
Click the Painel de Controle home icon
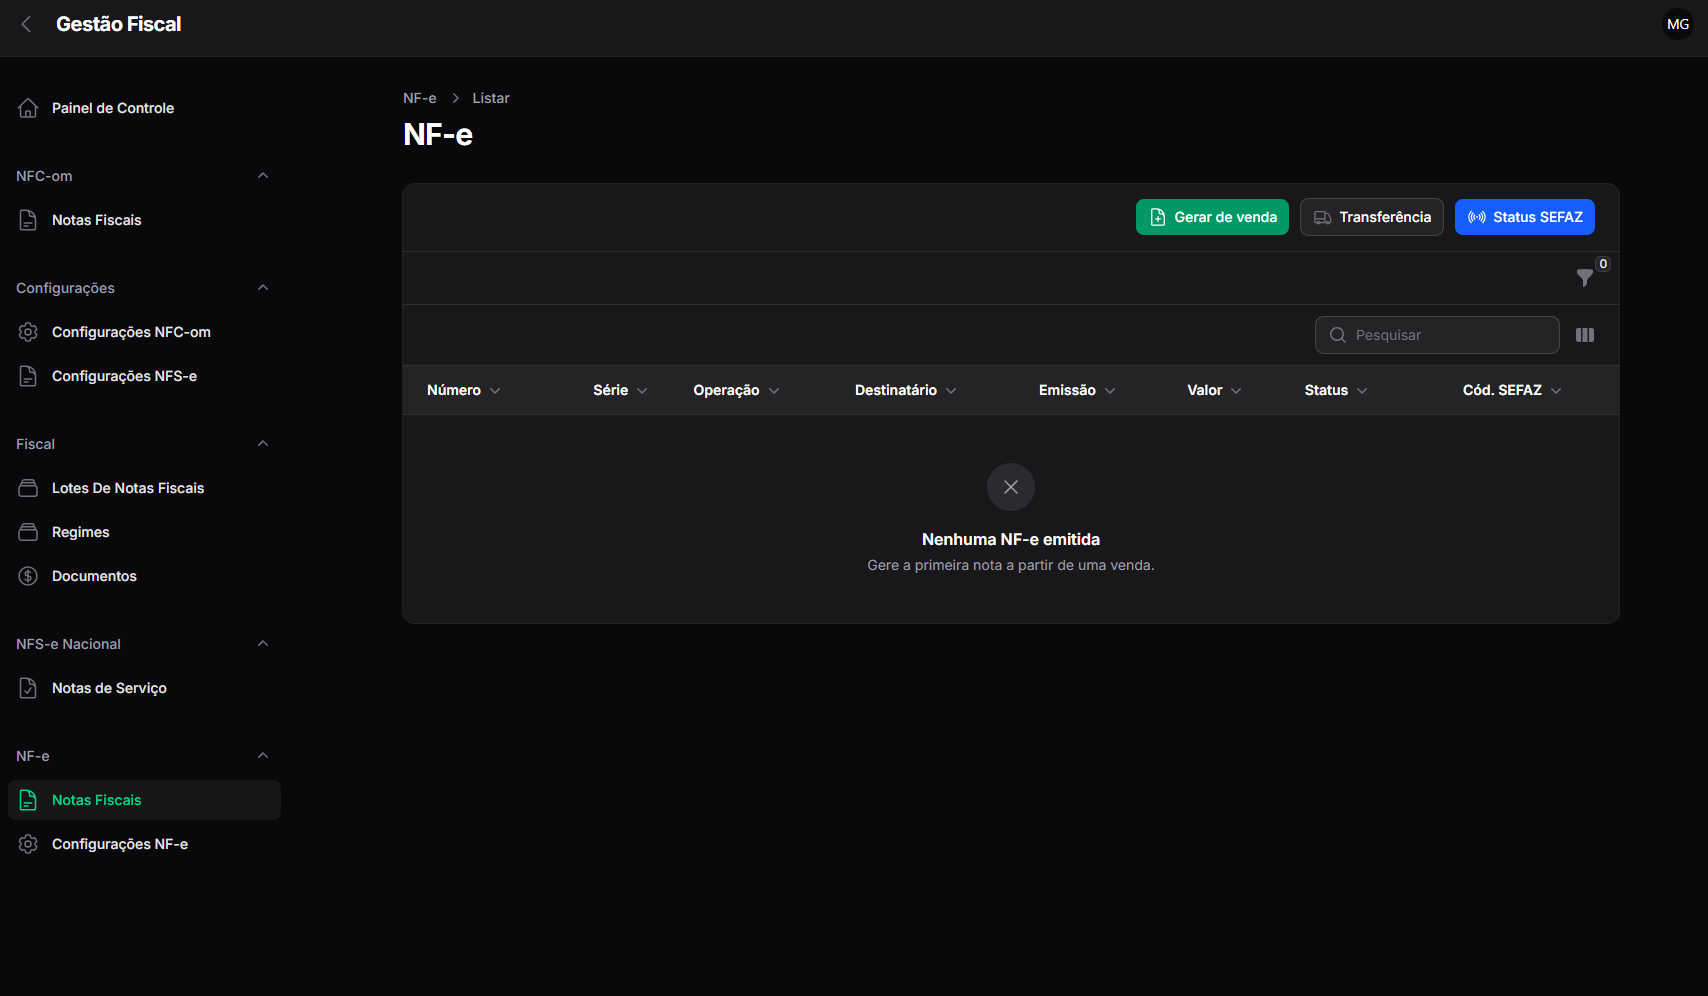pyautogui.click(x=28, y=108)
